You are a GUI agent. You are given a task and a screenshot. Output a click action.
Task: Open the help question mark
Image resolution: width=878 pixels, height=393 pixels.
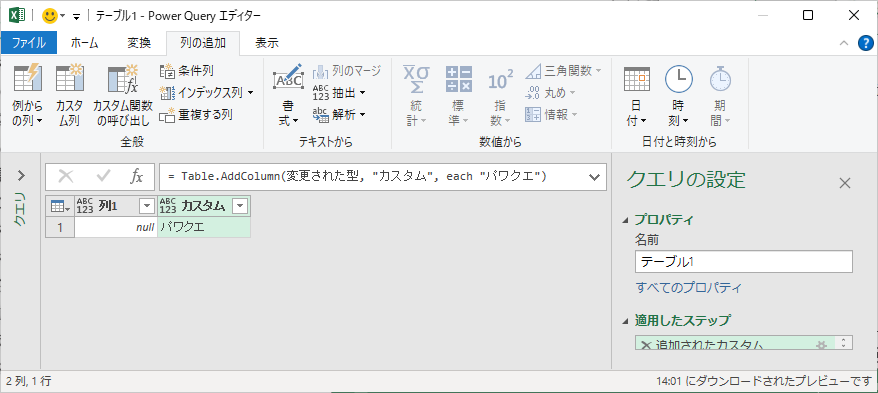(x=866, y=43)
